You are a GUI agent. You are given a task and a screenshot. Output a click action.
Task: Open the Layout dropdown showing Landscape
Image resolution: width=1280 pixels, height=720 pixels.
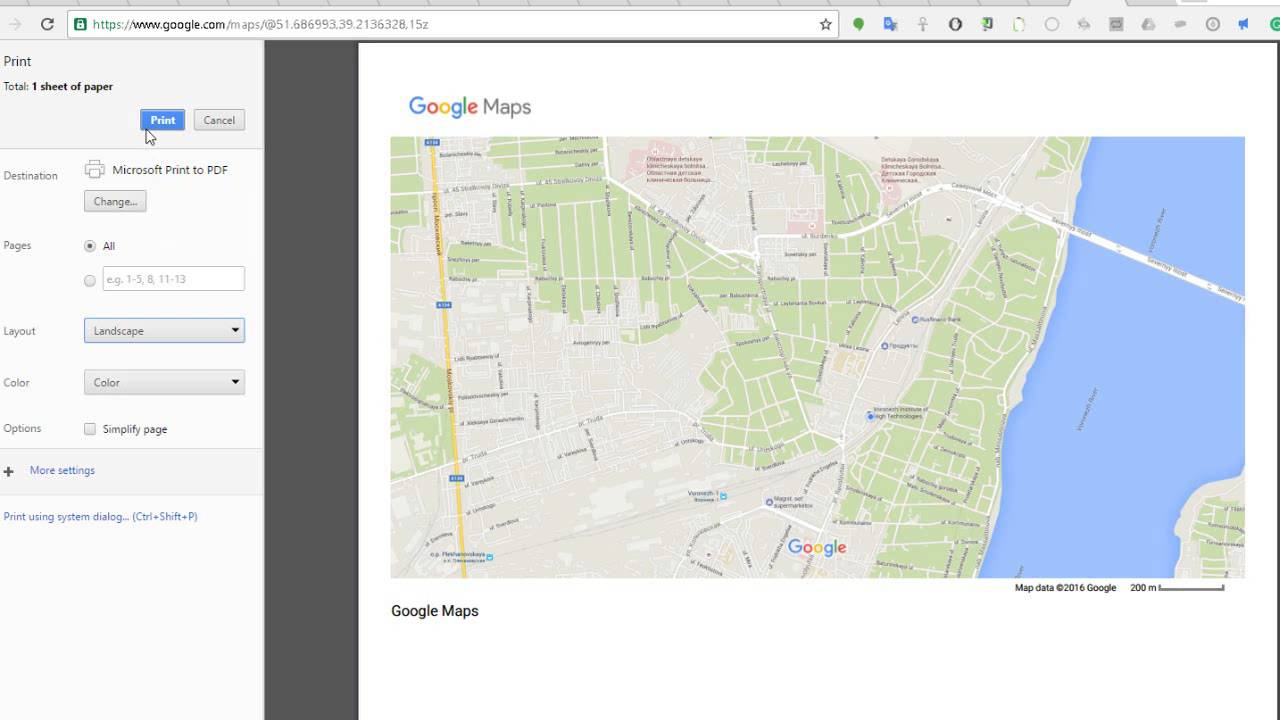pos(164,331)
